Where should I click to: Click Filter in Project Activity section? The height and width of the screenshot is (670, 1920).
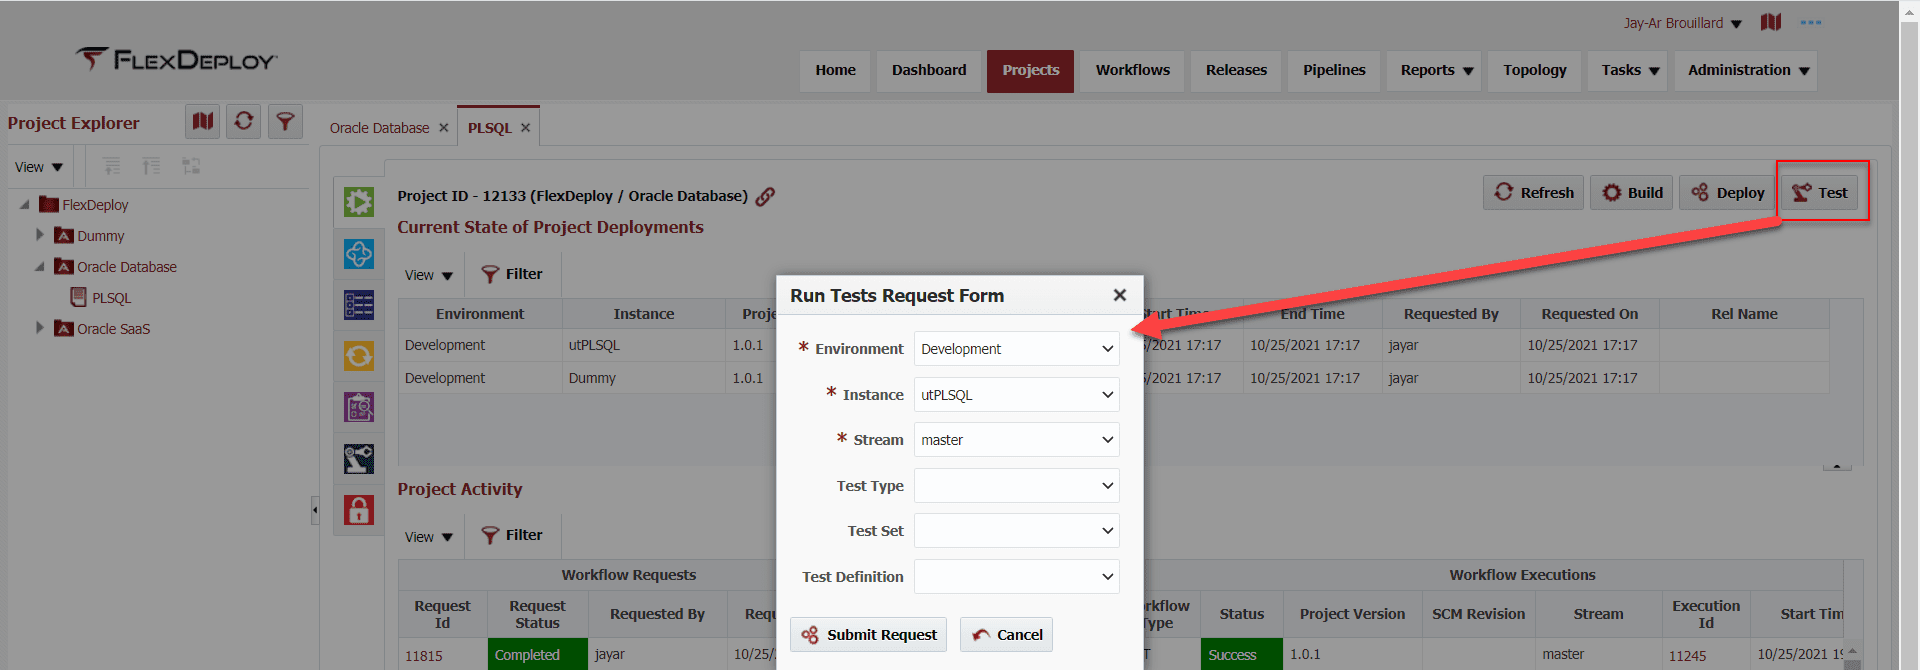pyautogui.click(x=512, y=535)
